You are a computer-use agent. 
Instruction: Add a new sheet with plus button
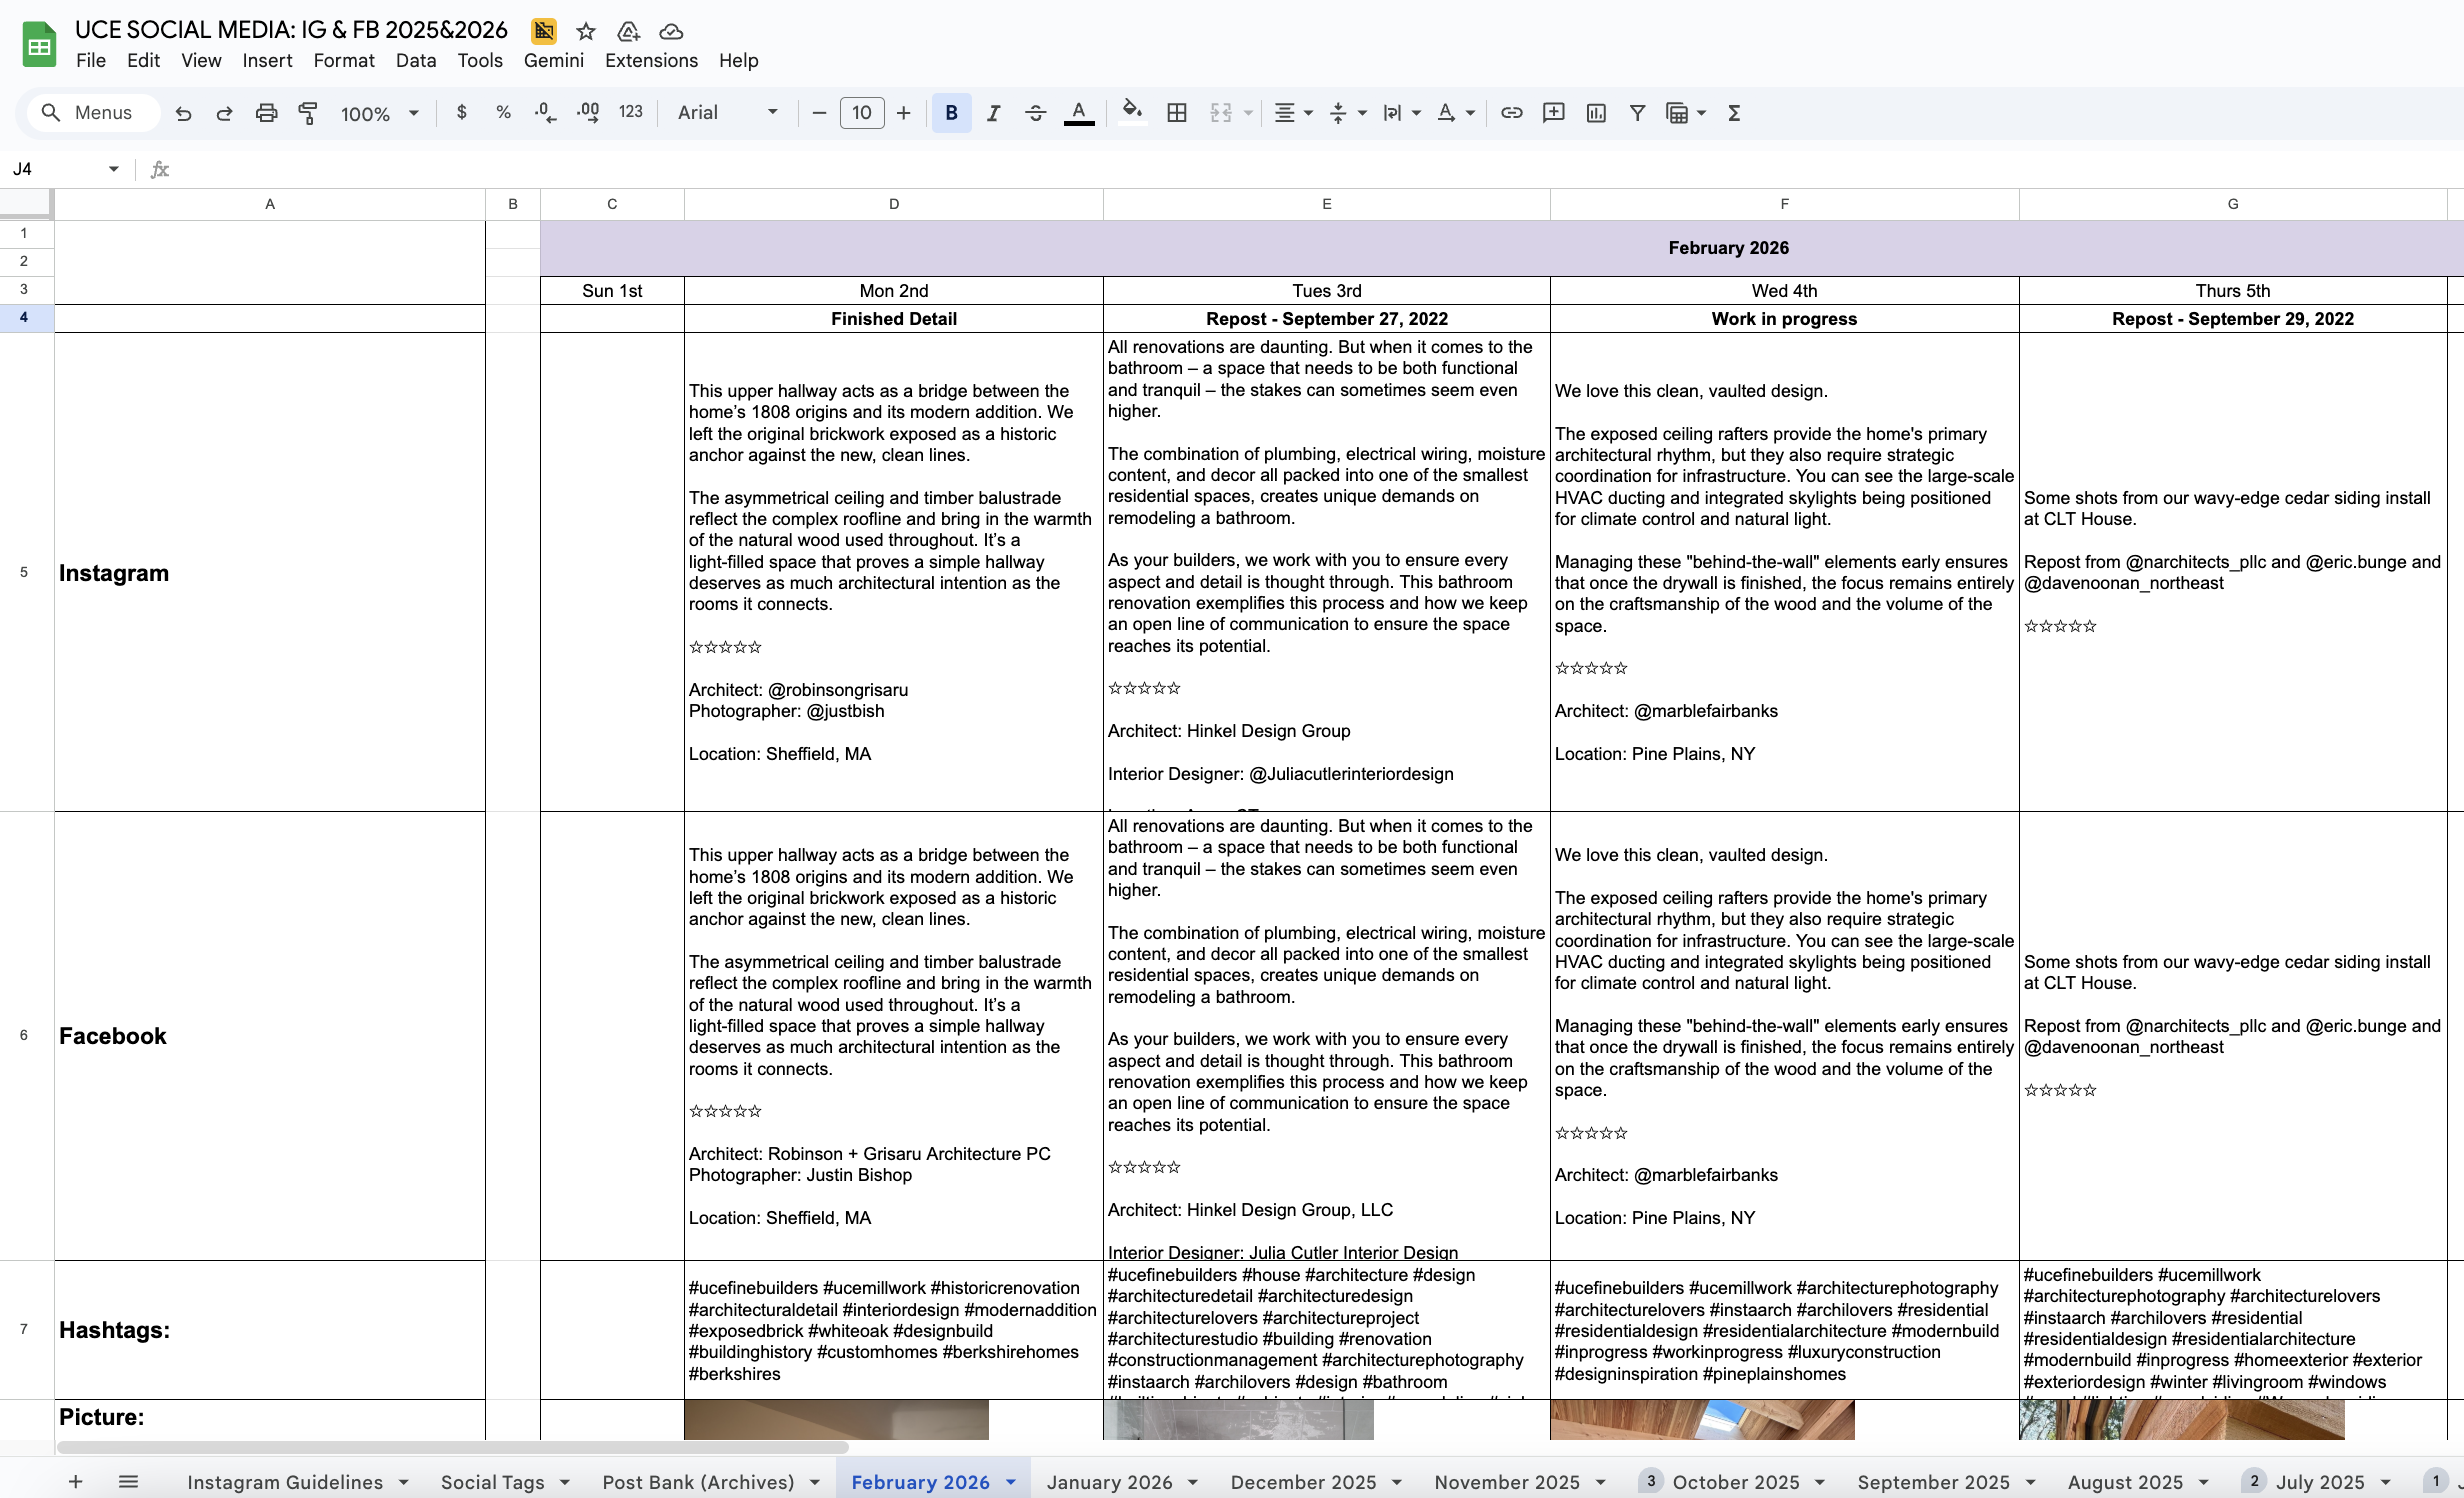click(x=75, y=1482)
